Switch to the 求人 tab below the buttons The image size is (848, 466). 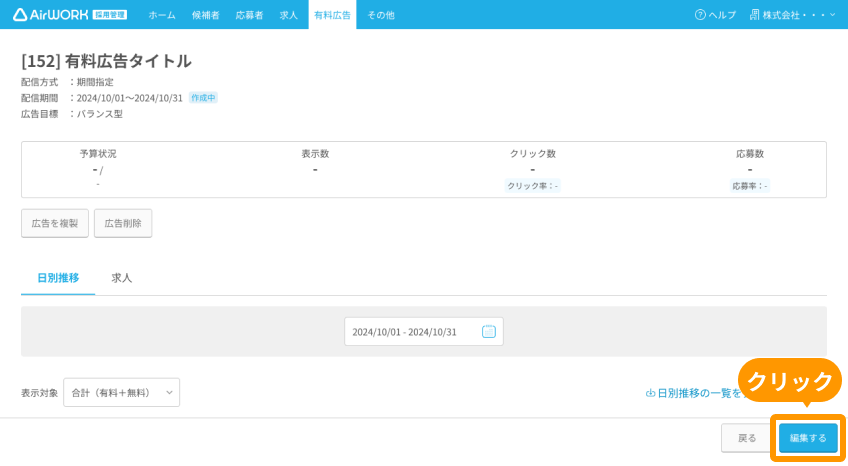click(122, 278)
